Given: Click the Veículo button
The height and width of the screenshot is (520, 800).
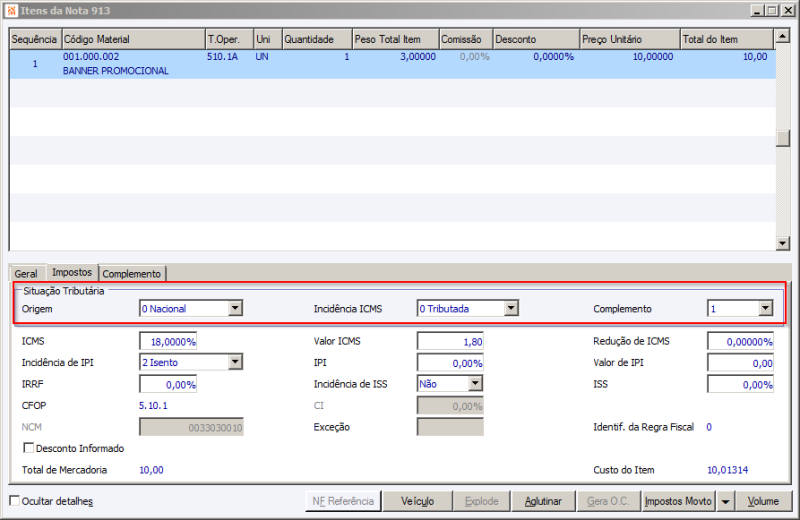Looking at the screenshot, I should [417, 501].
